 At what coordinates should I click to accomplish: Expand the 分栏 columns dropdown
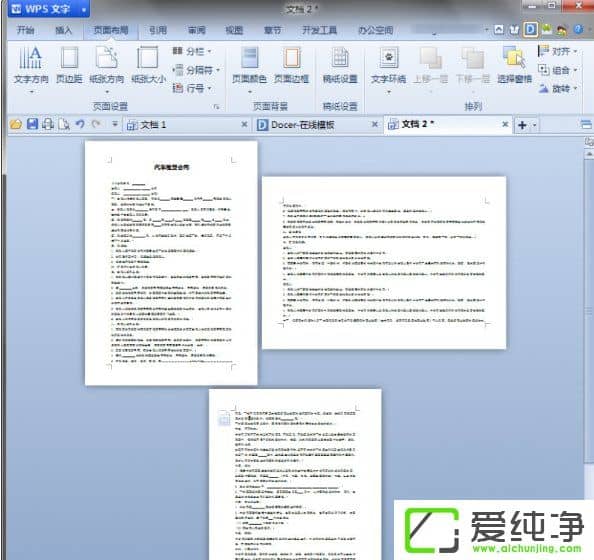[x=192, y=51]
